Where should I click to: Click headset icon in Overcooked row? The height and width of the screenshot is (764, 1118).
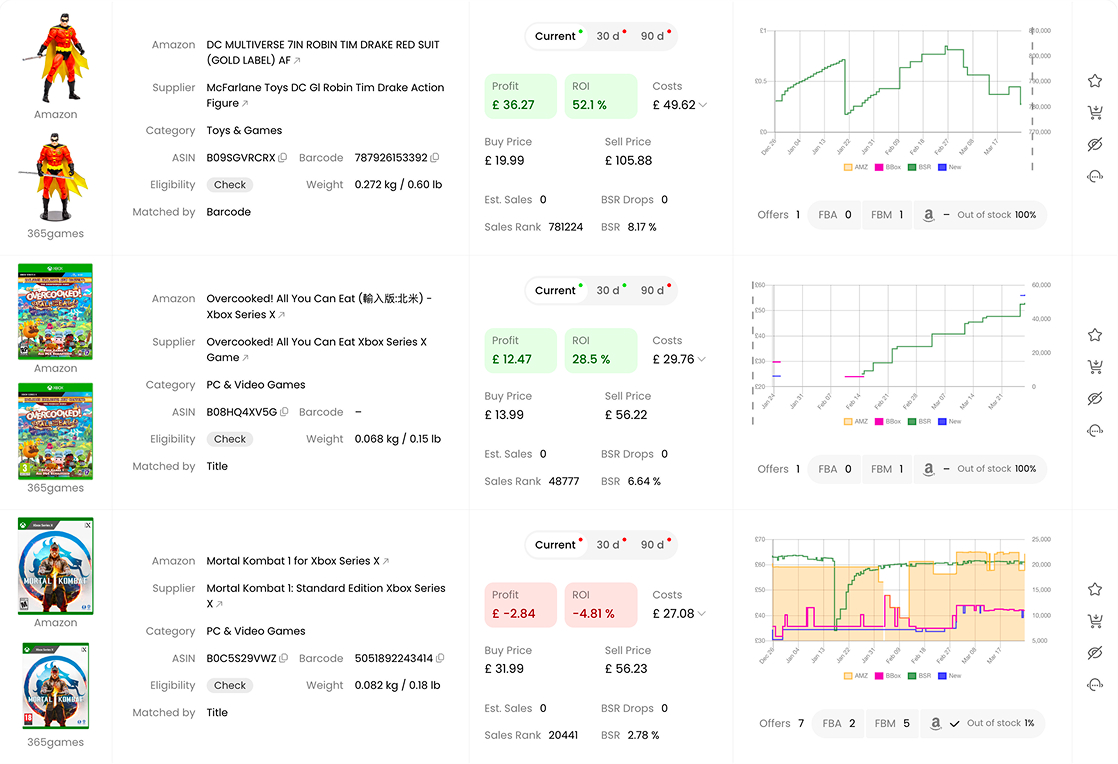click(x=1095, y=430)
